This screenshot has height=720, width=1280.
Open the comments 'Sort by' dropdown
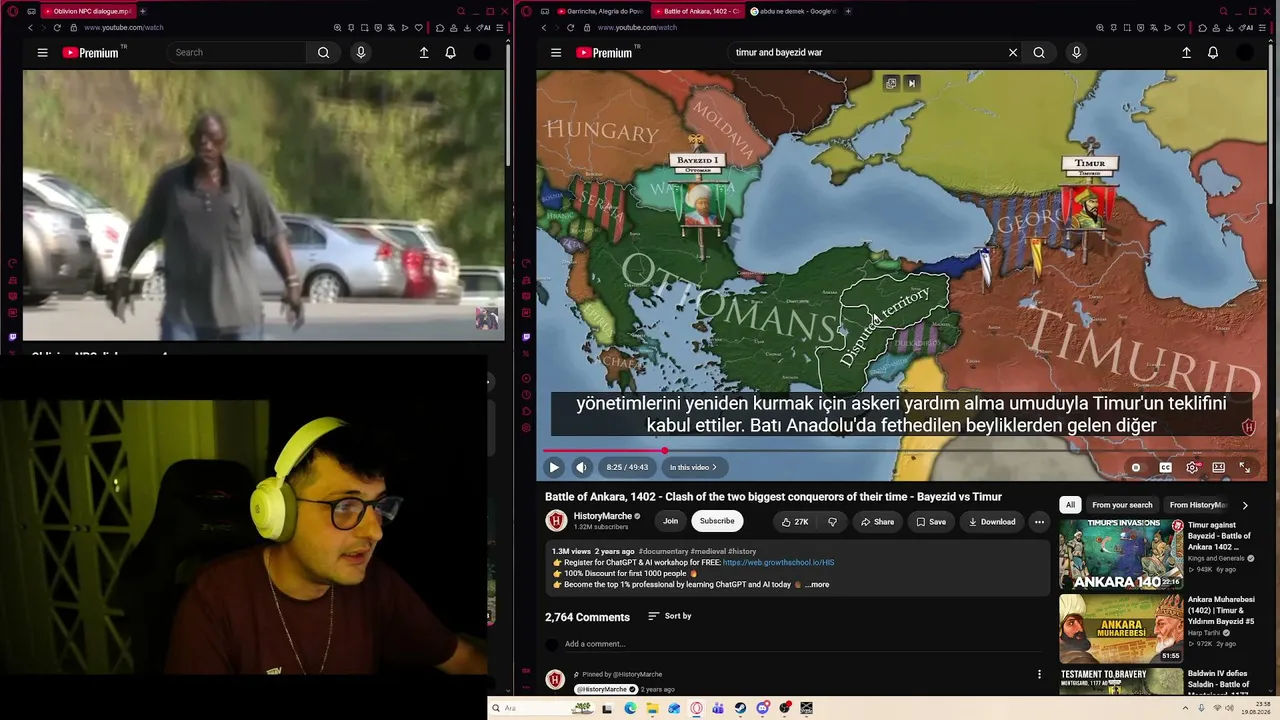coord(669,616)
